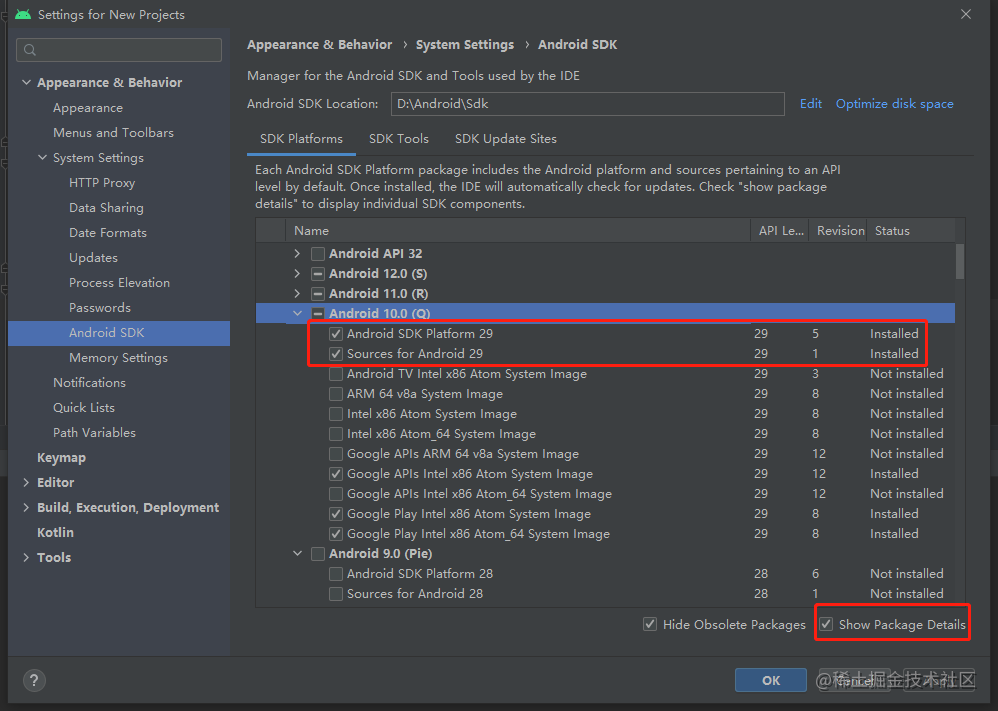Viewport: 998px width, 711px height.
Task: Click the help question mark icon
Action: click(x=34, y=680)
